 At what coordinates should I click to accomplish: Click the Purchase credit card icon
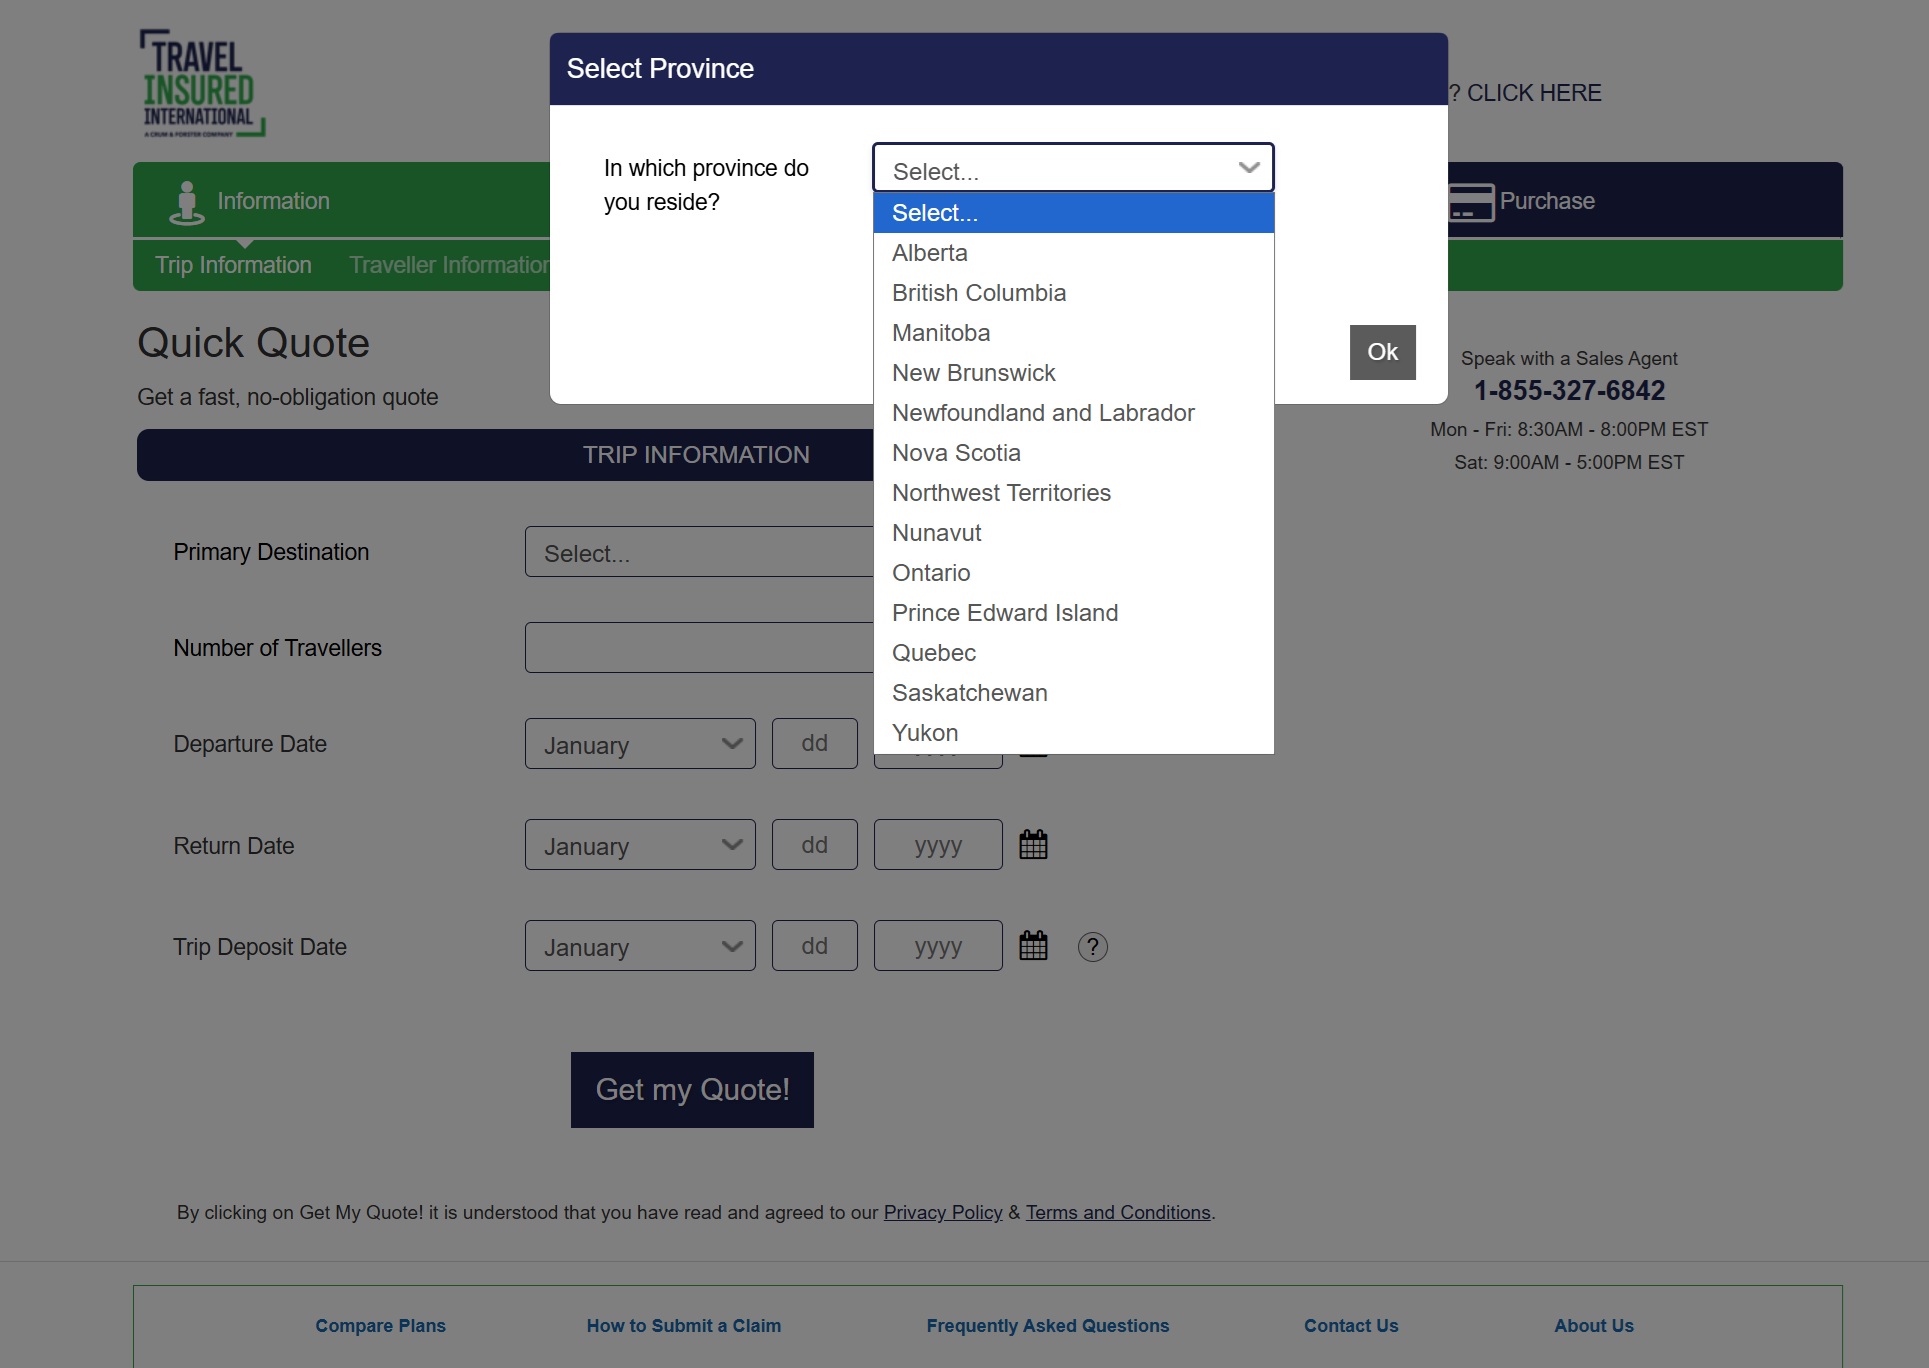[x=1470, y=202]
